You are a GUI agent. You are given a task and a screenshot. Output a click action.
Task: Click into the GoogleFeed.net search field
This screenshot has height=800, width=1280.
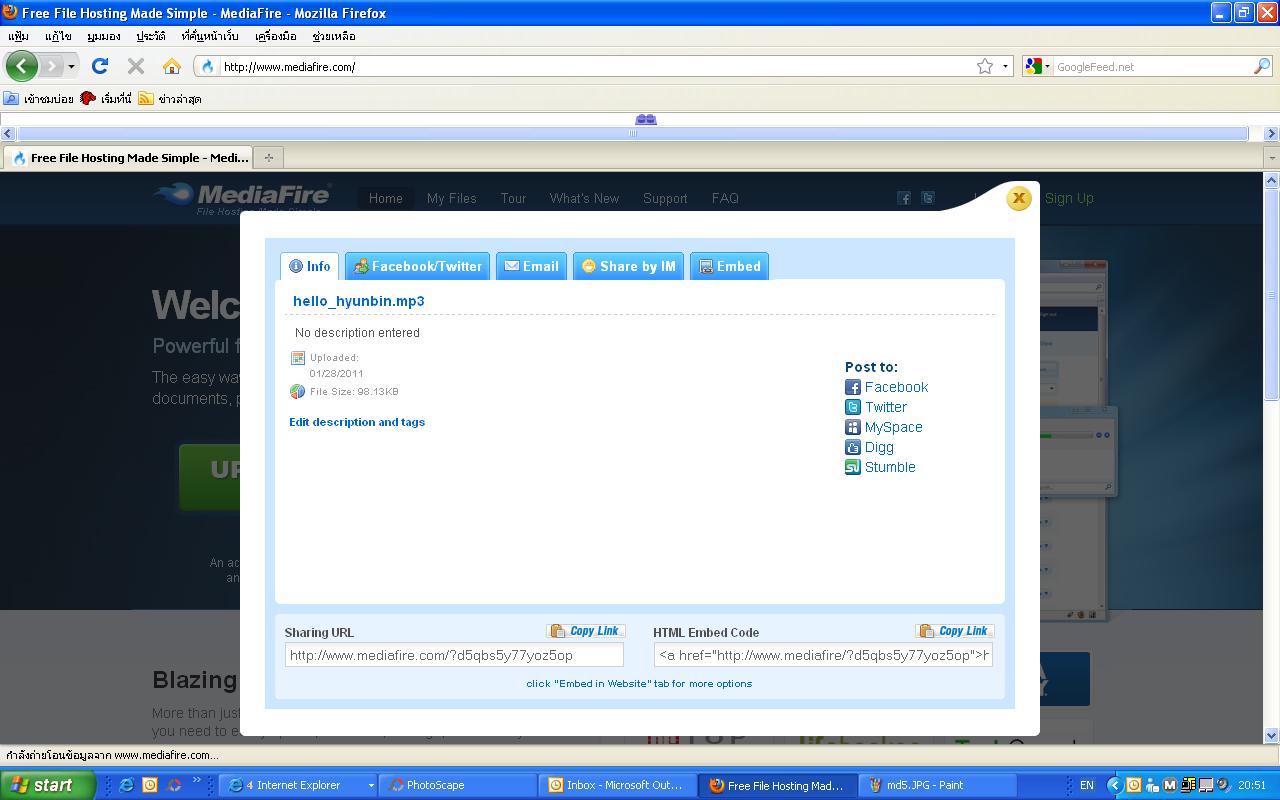point(1152,67)
